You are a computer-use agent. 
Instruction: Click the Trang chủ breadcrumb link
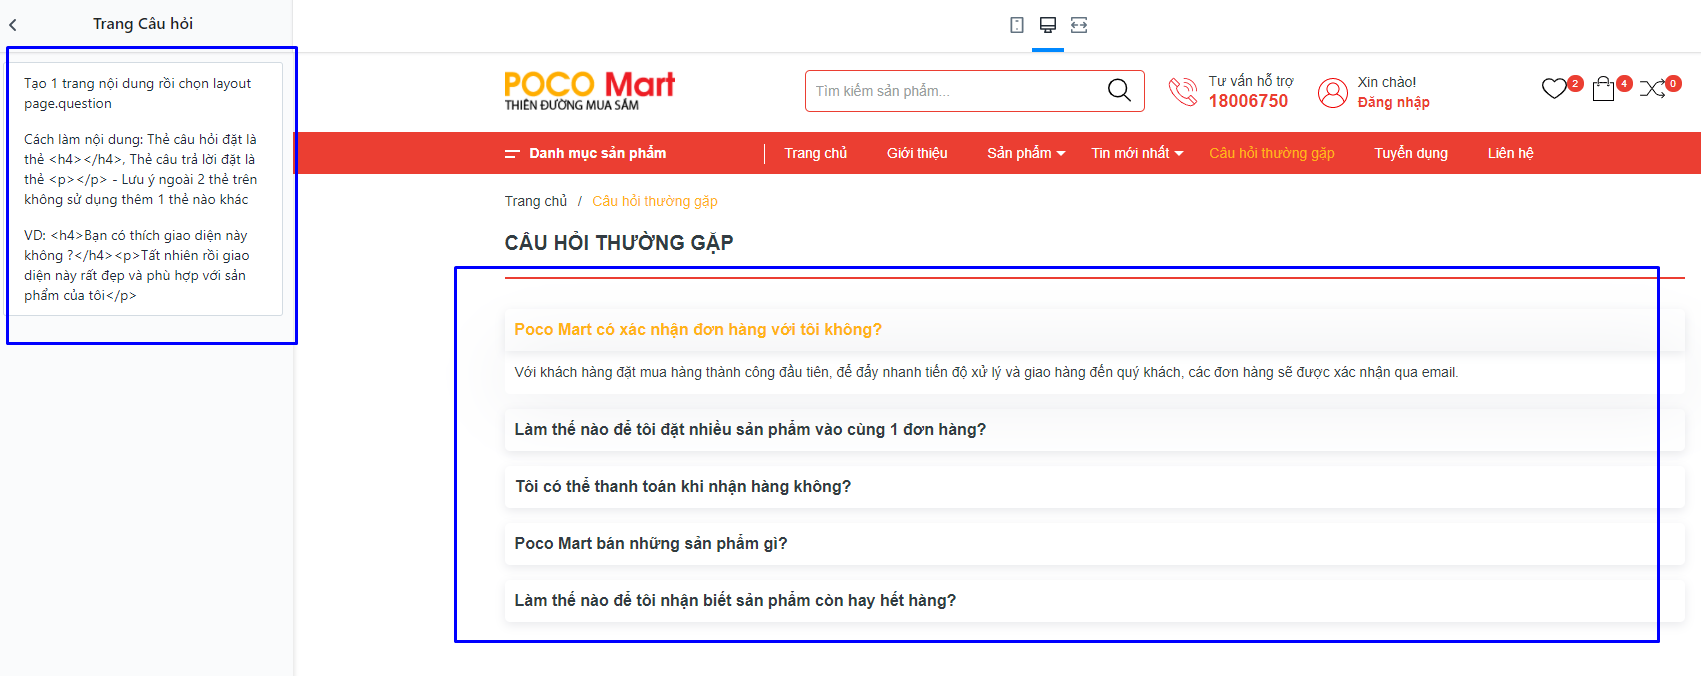[x=535, y=201]
